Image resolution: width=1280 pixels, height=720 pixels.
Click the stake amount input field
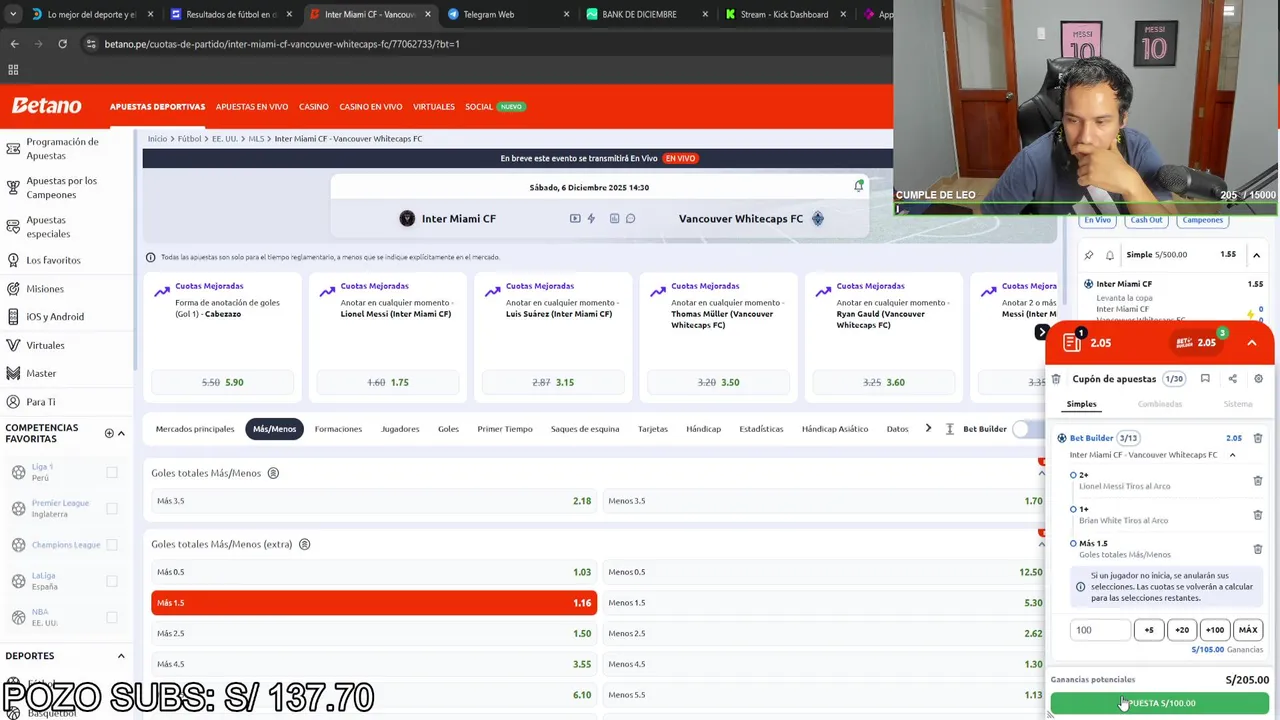coord(1100,630)
